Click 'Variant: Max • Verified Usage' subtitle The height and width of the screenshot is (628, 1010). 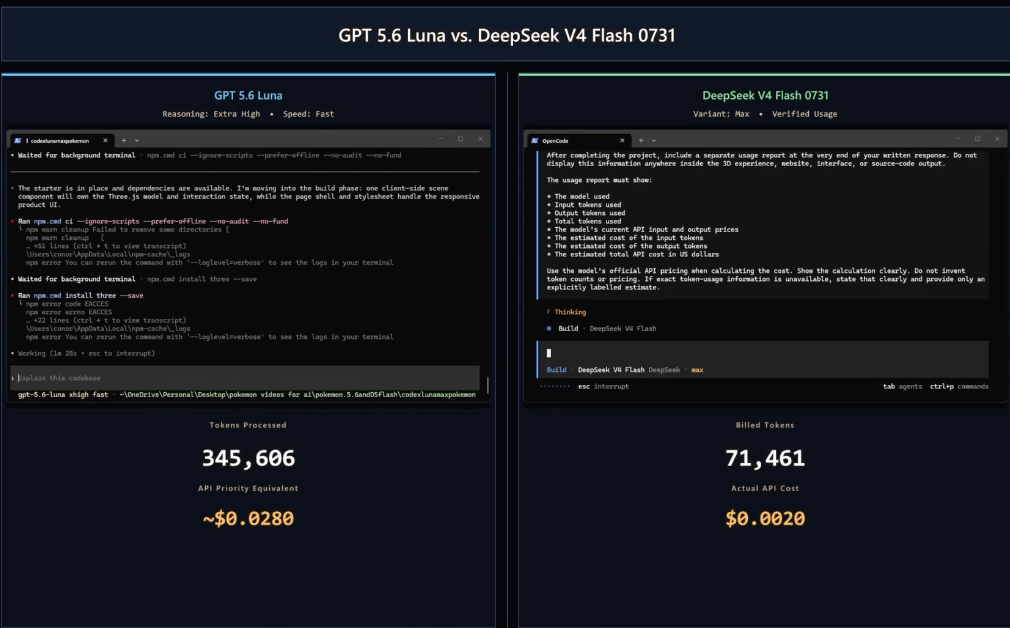(x=765, y=114)
